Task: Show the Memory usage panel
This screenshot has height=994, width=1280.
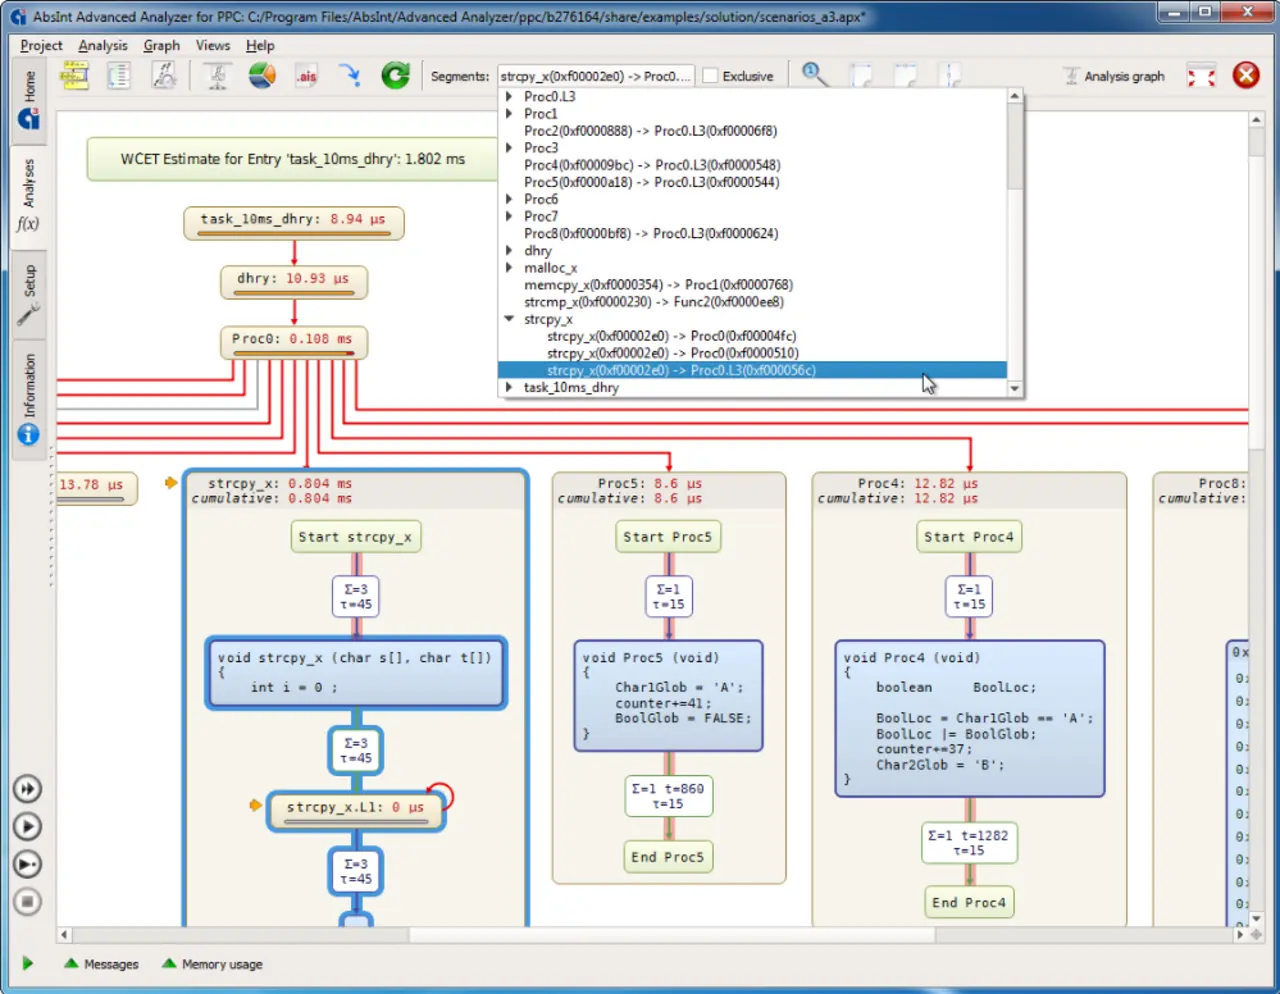Action: pyautogui.click(x=212, y=964)
